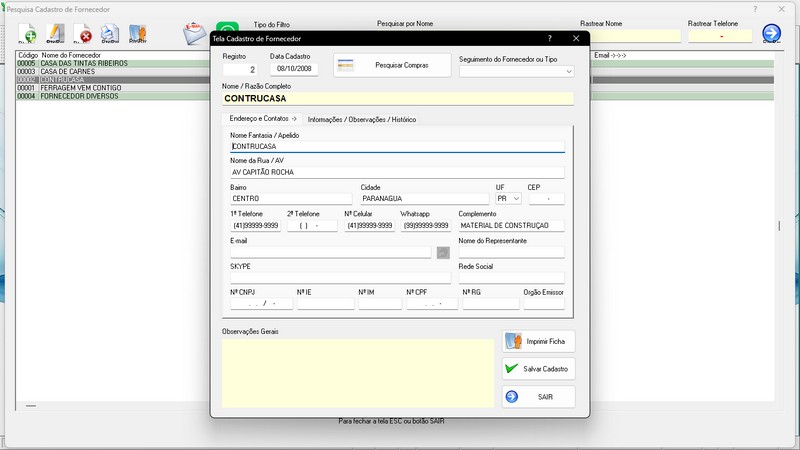Image resolution: width=800 pixels, height=450 pixels.
Task: Click the CEP input field
Action: point(546,198)
